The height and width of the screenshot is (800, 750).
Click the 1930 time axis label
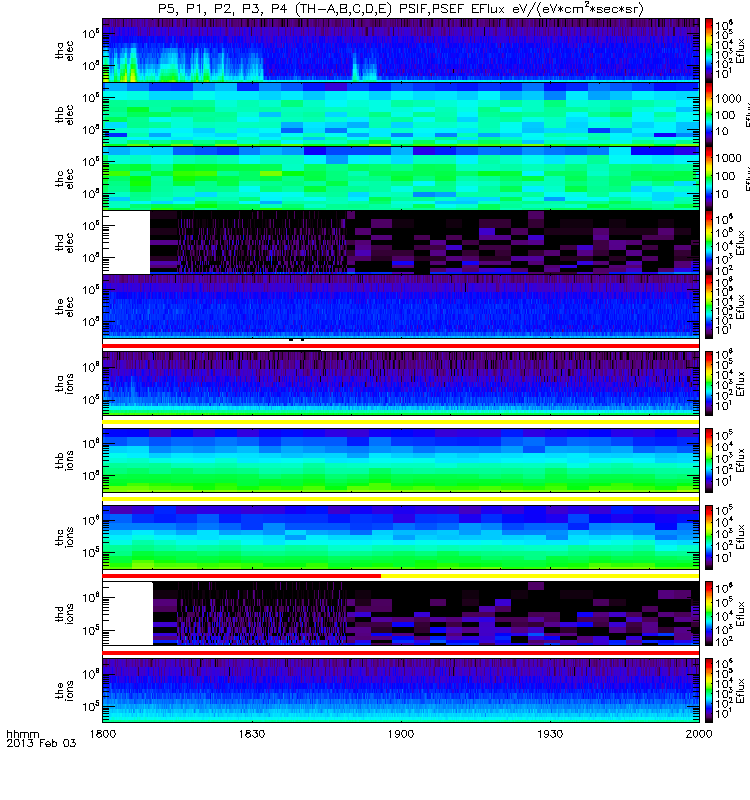tap(550, 734)
